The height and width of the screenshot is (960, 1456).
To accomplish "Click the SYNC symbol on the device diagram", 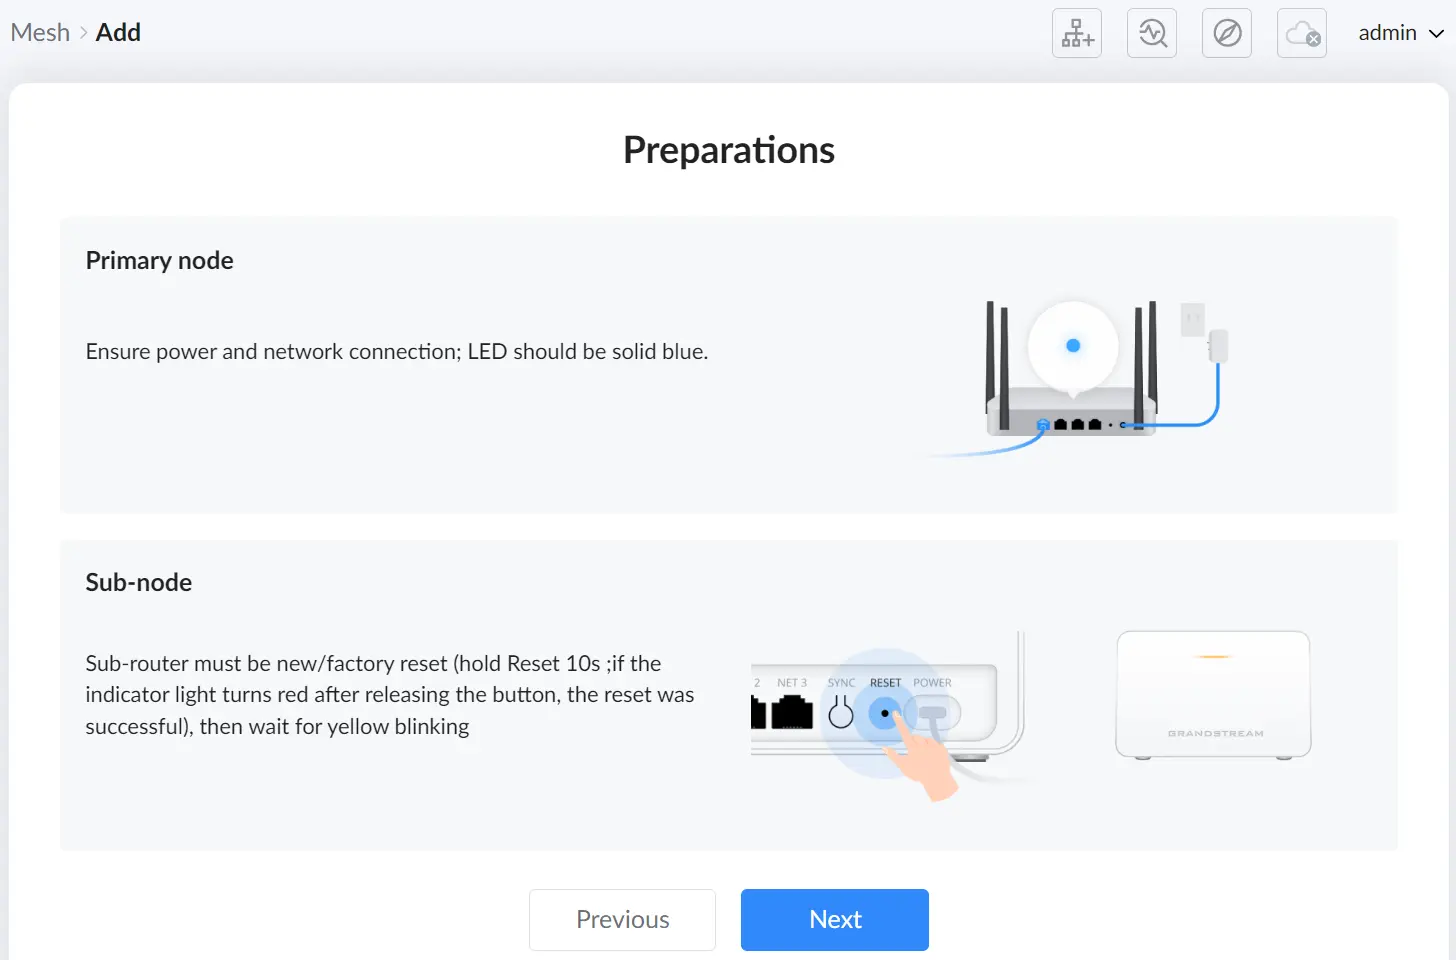I will (x=841, y=713).
